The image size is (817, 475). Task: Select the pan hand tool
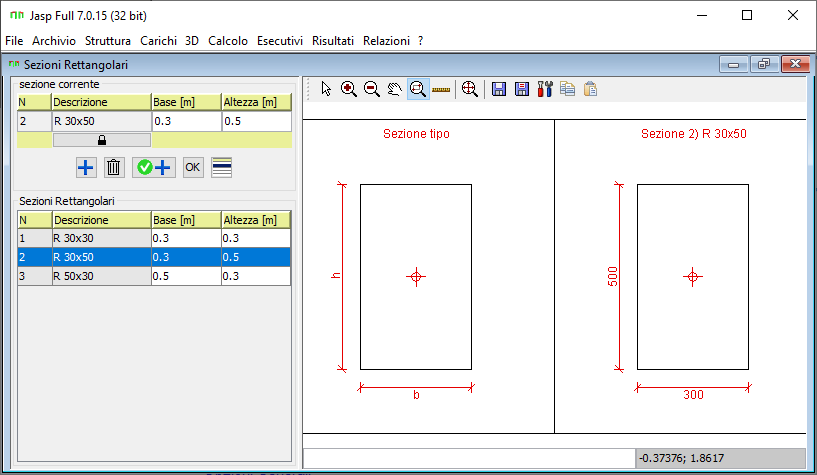tap(394, 89)
